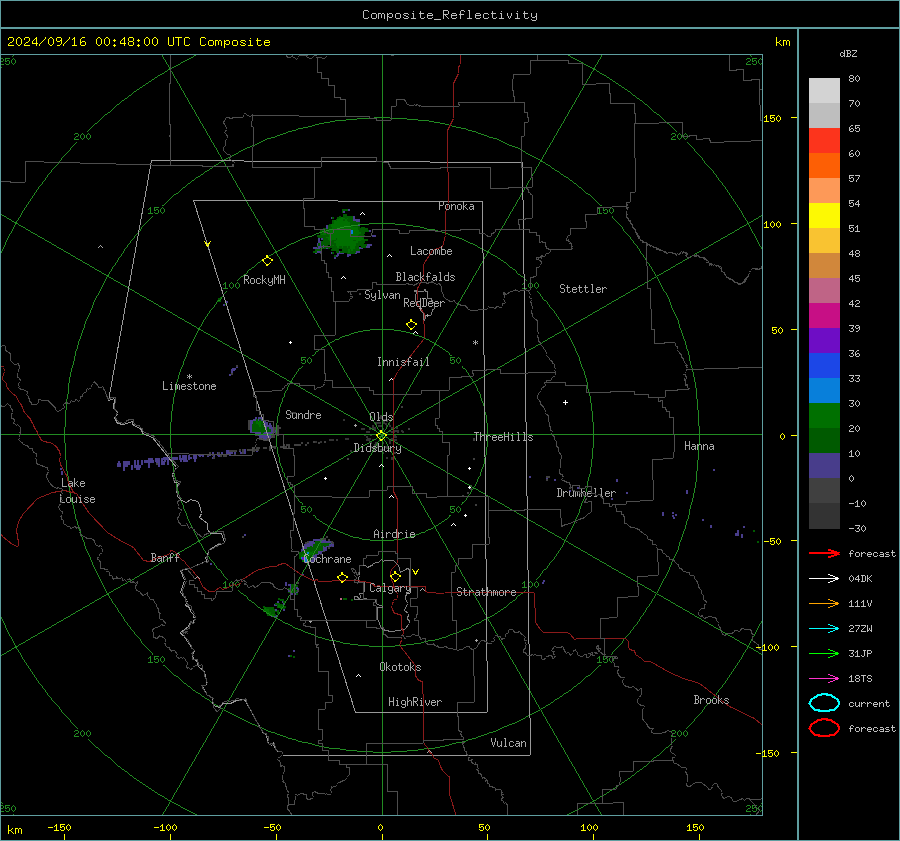The width and height of the screenshot is (900, 841).
Task: Click the 'Limestone' label
Action: (189, 386)
